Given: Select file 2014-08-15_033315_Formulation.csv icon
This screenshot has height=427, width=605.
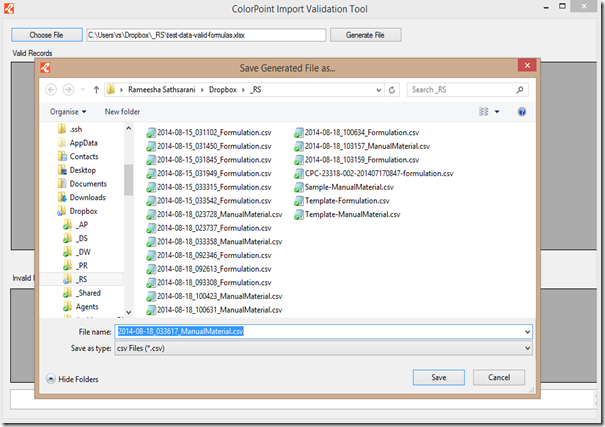Looking at the screenshot, I should click(151, 187).
